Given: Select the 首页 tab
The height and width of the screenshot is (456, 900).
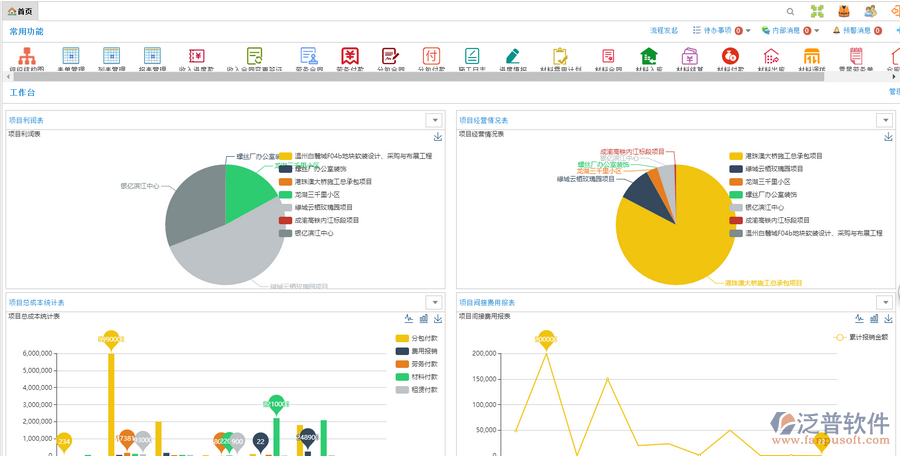Looking at the screenshot, I should point(22,11).
